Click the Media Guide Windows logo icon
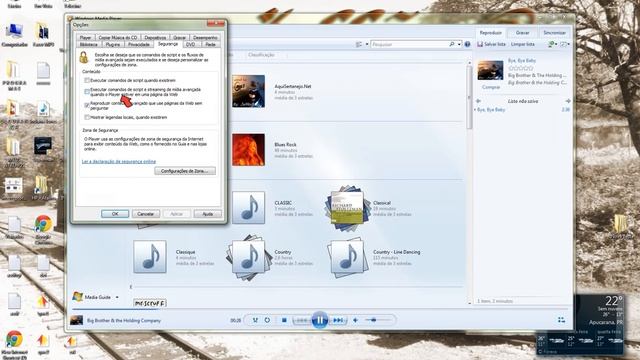The width and height of the screenshot is (640, 360). (78, 297)
